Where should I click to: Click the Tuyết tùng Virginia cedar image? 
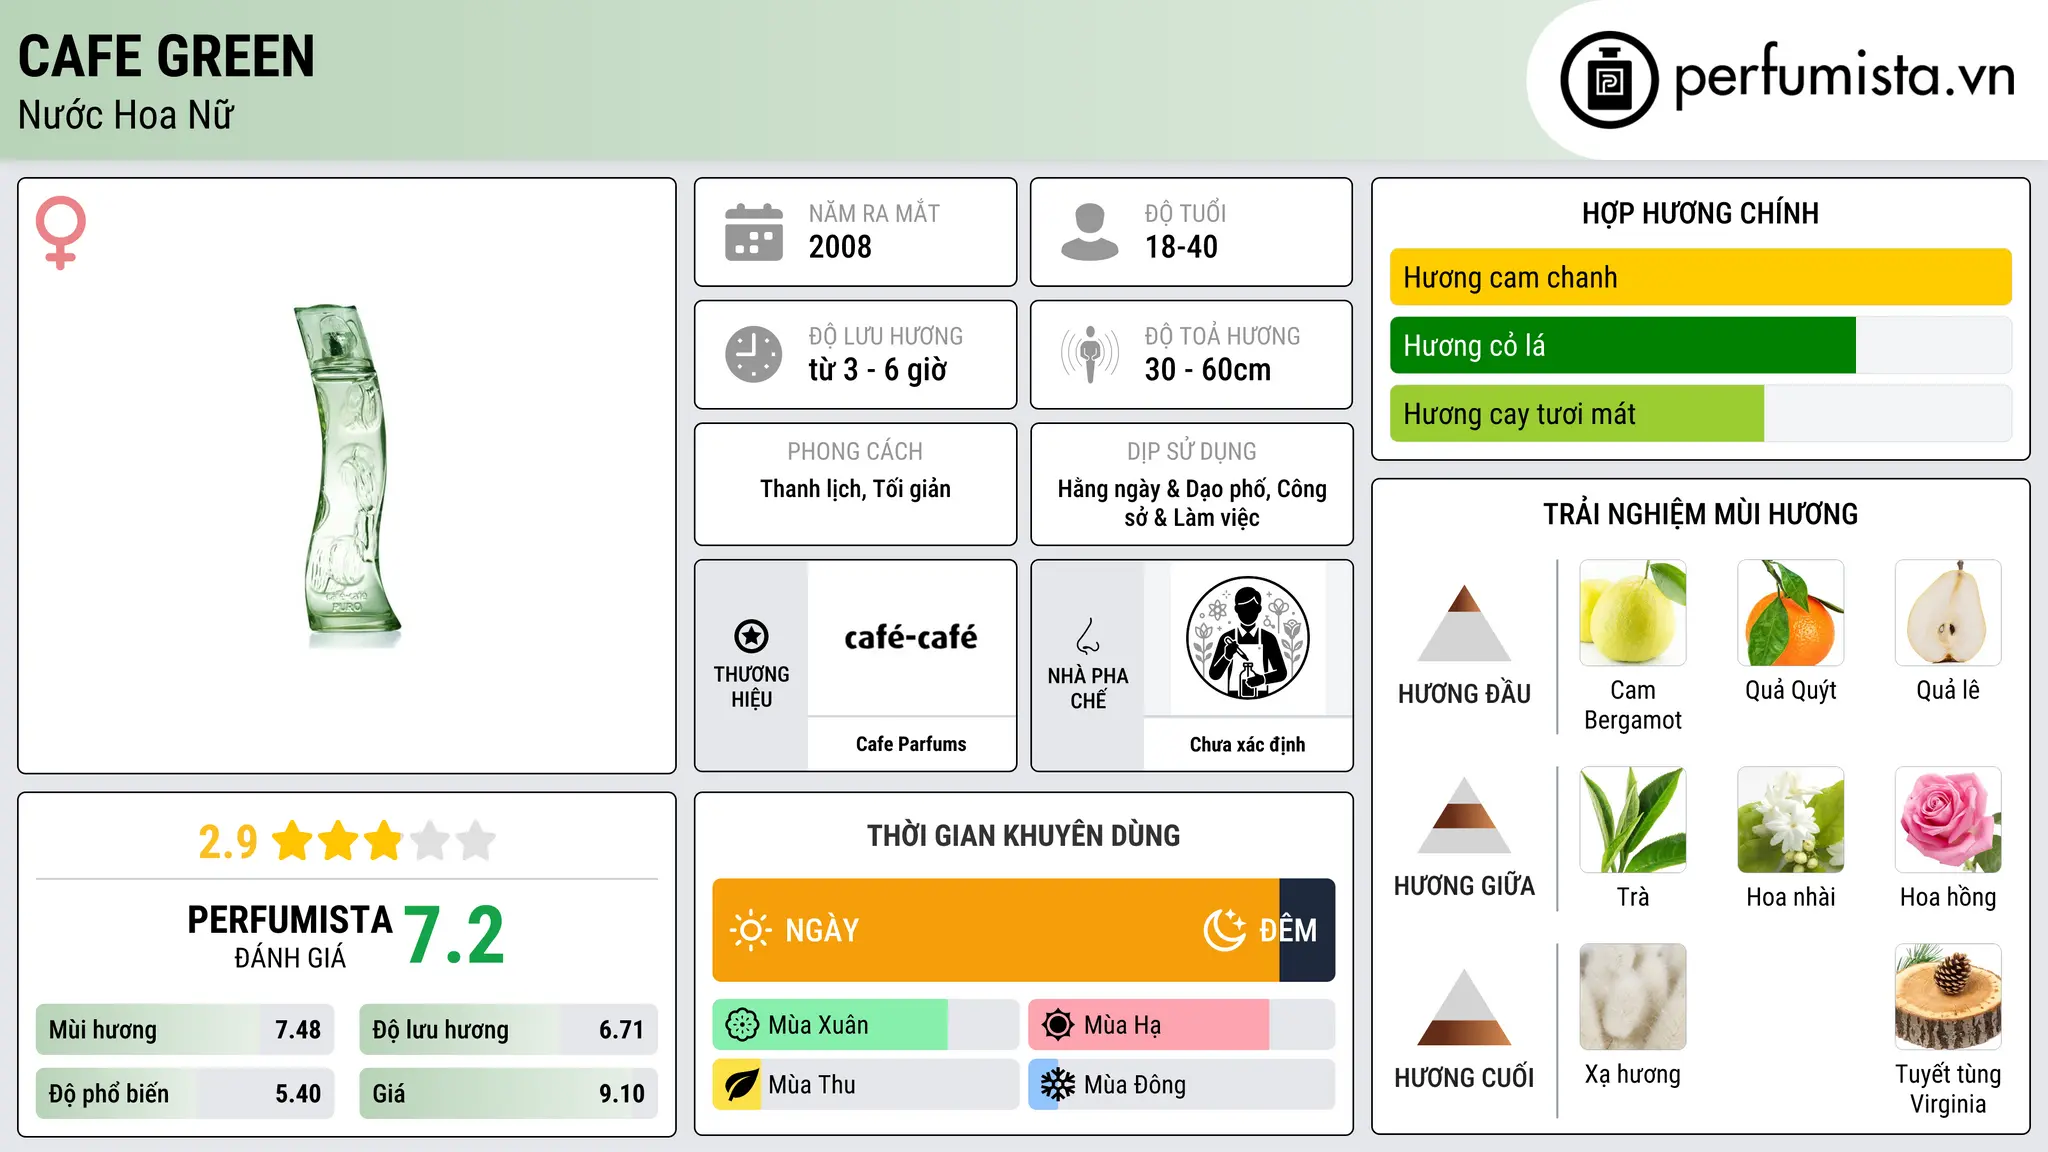[1948, 997]
